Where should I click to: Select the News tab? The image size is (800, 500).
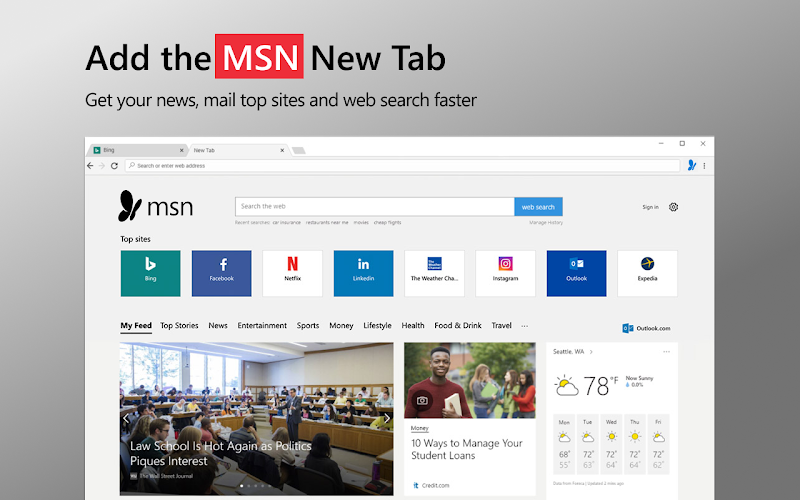pos(218,326)
